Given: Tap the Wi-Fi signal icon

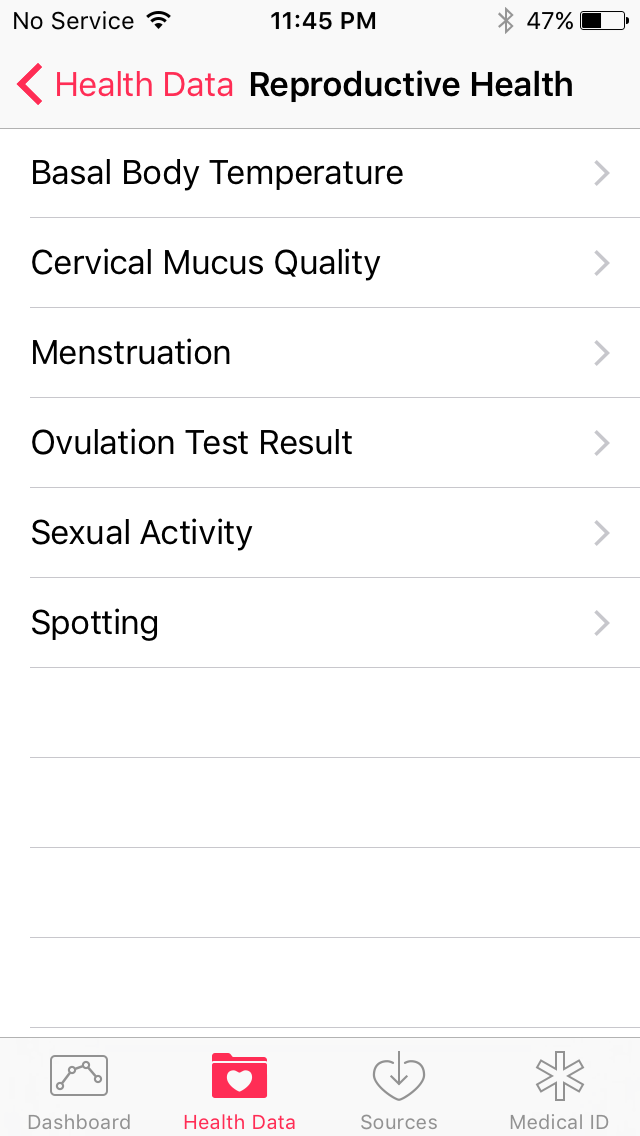Looking at the screenshot, I should point(158,21).
